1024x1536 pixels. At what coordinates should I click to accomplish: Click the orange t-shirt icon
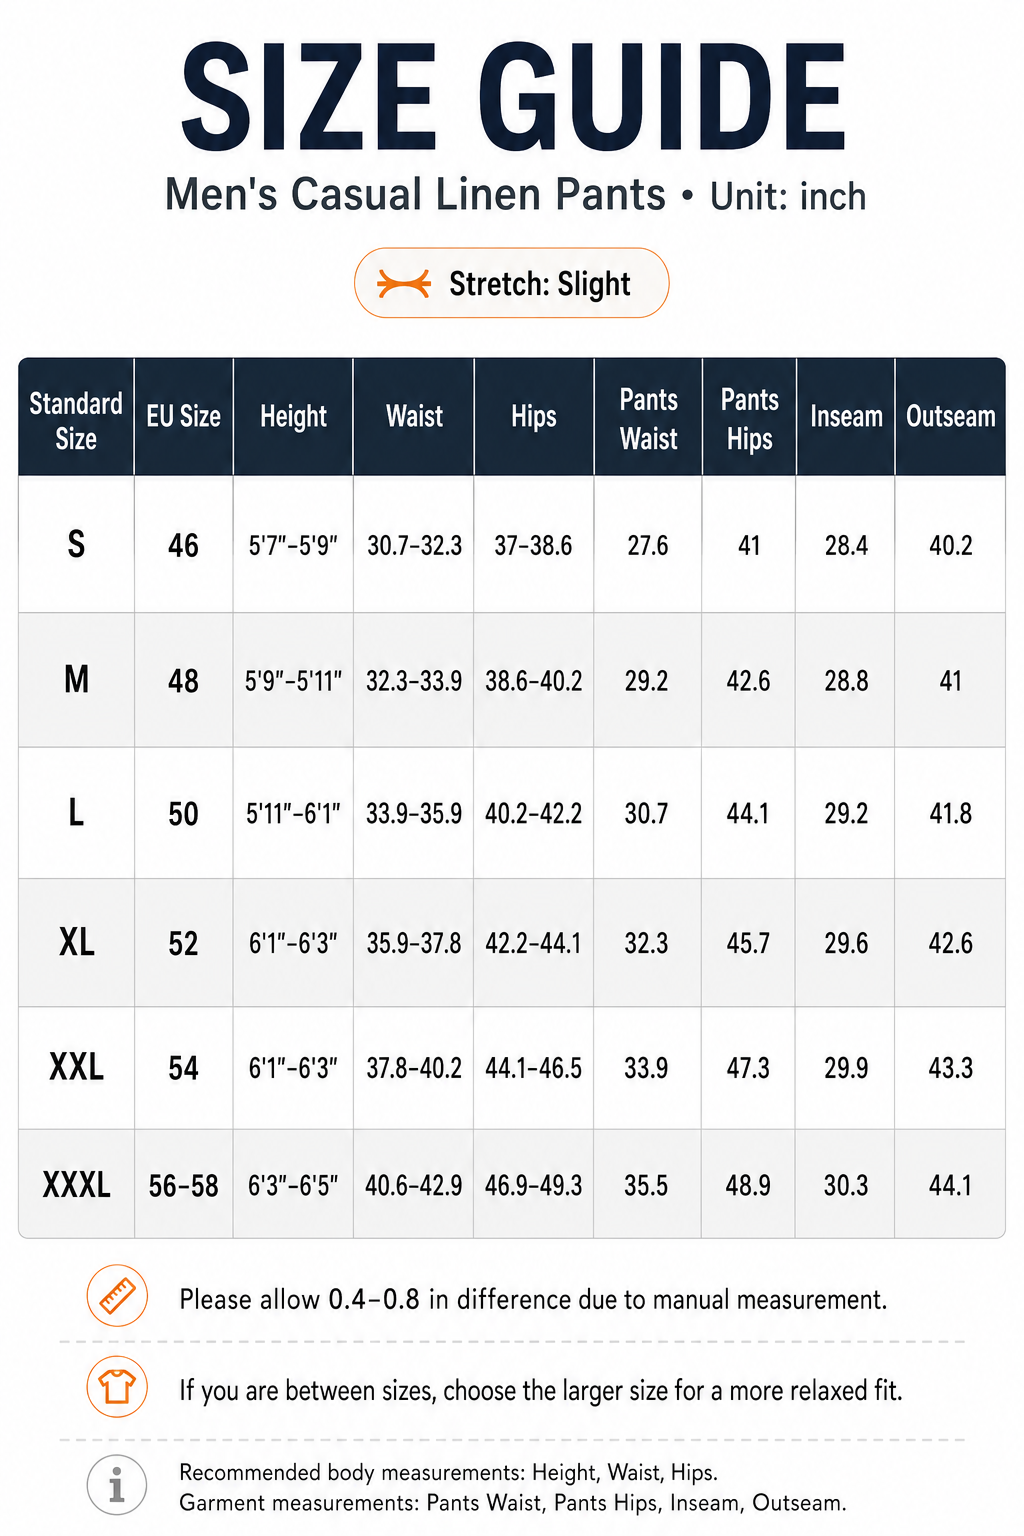tap(117, 1387)
